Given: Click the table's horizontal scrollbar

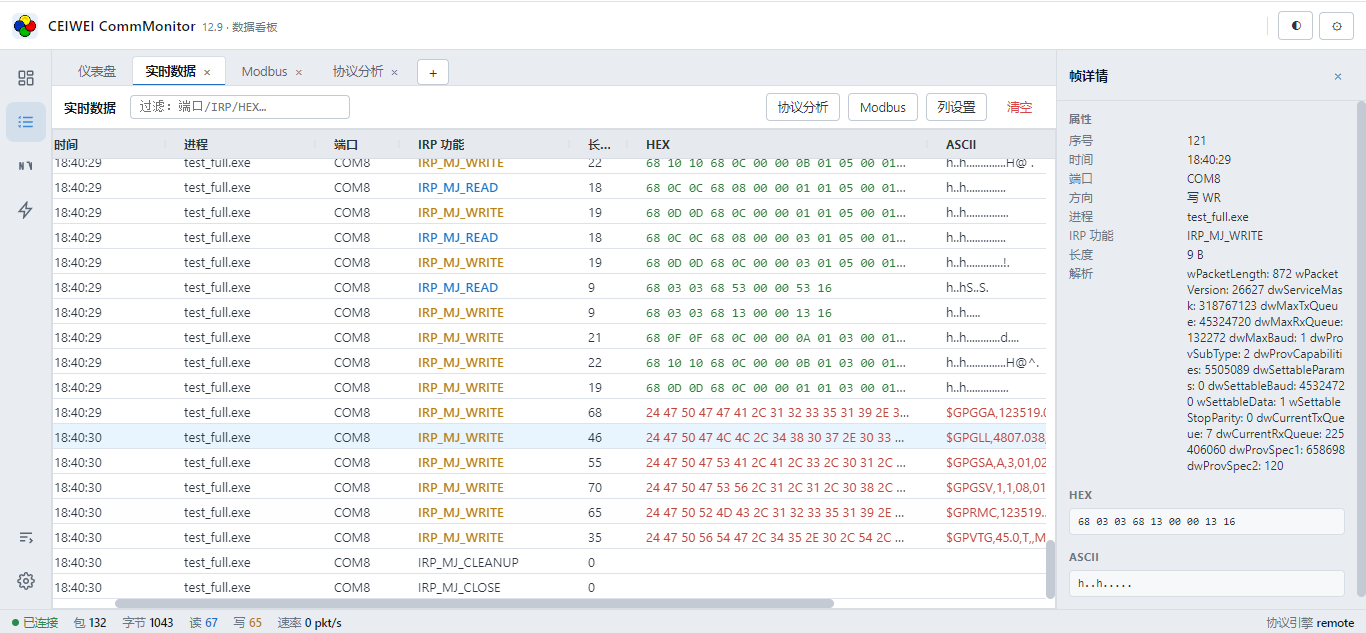Looking at the screenshot, I should pyautogui.click(x=474, y=603).
